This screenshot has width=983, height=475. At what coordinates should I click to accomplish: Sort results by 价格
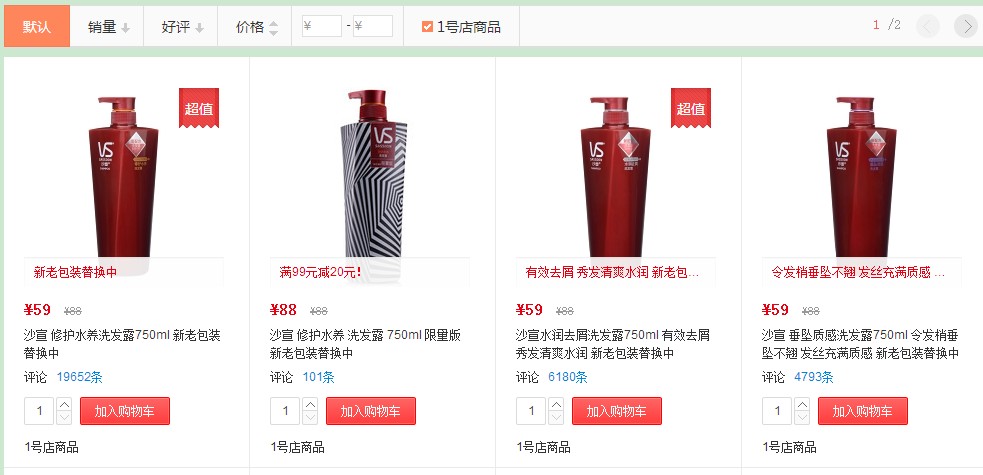(256, 27)
